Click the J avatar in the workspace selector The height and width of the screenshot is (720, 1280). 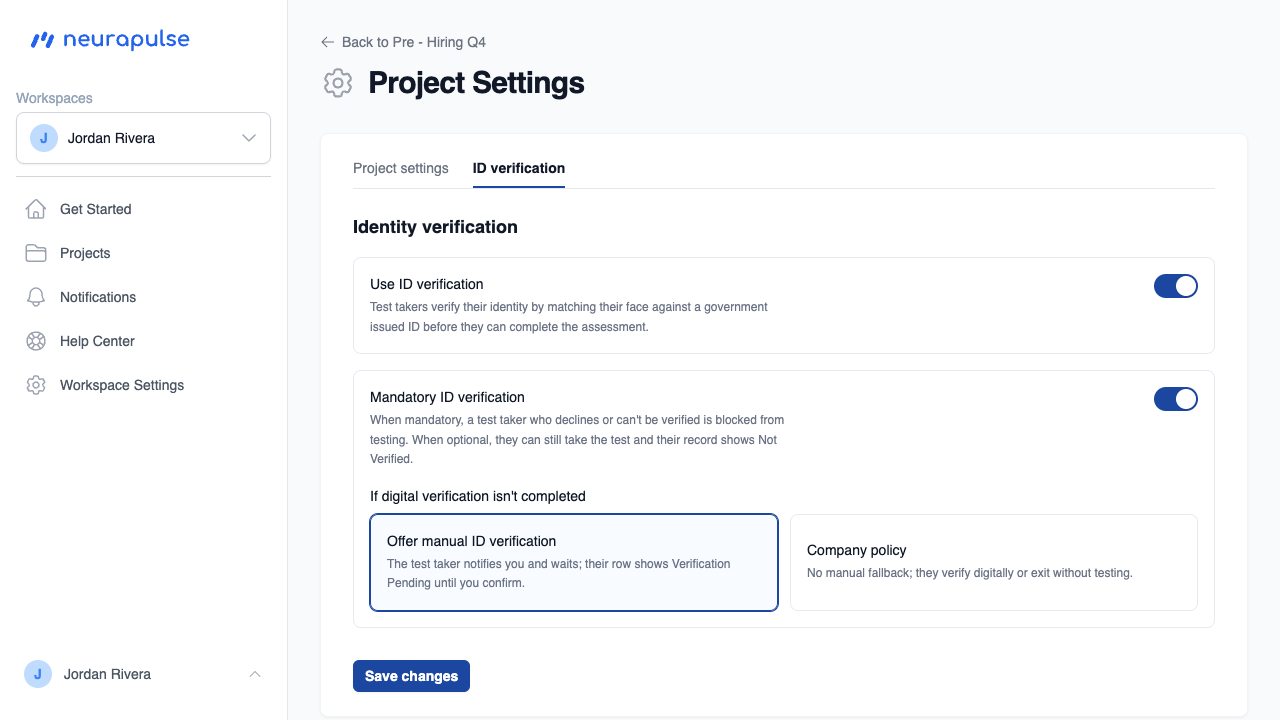[x=44, y=138]
